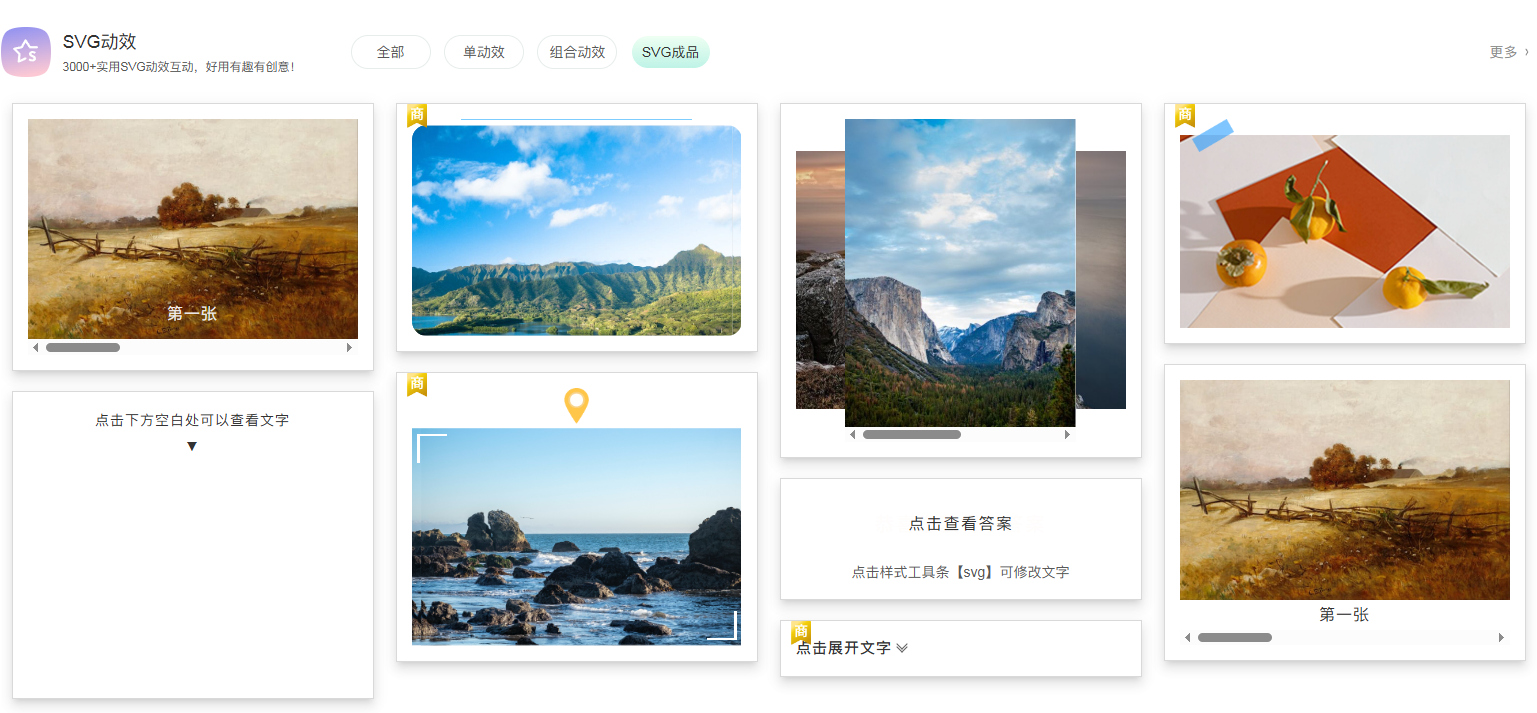Click the left scroll arrow under the Yosemite carousel
Viewport: 1537px width, 713px height.
(x=852, y=435)
